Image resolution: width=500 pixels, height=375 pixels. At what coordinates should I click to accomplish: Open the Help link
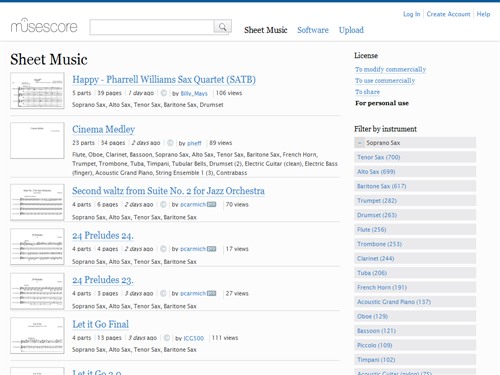pos(483,14)
